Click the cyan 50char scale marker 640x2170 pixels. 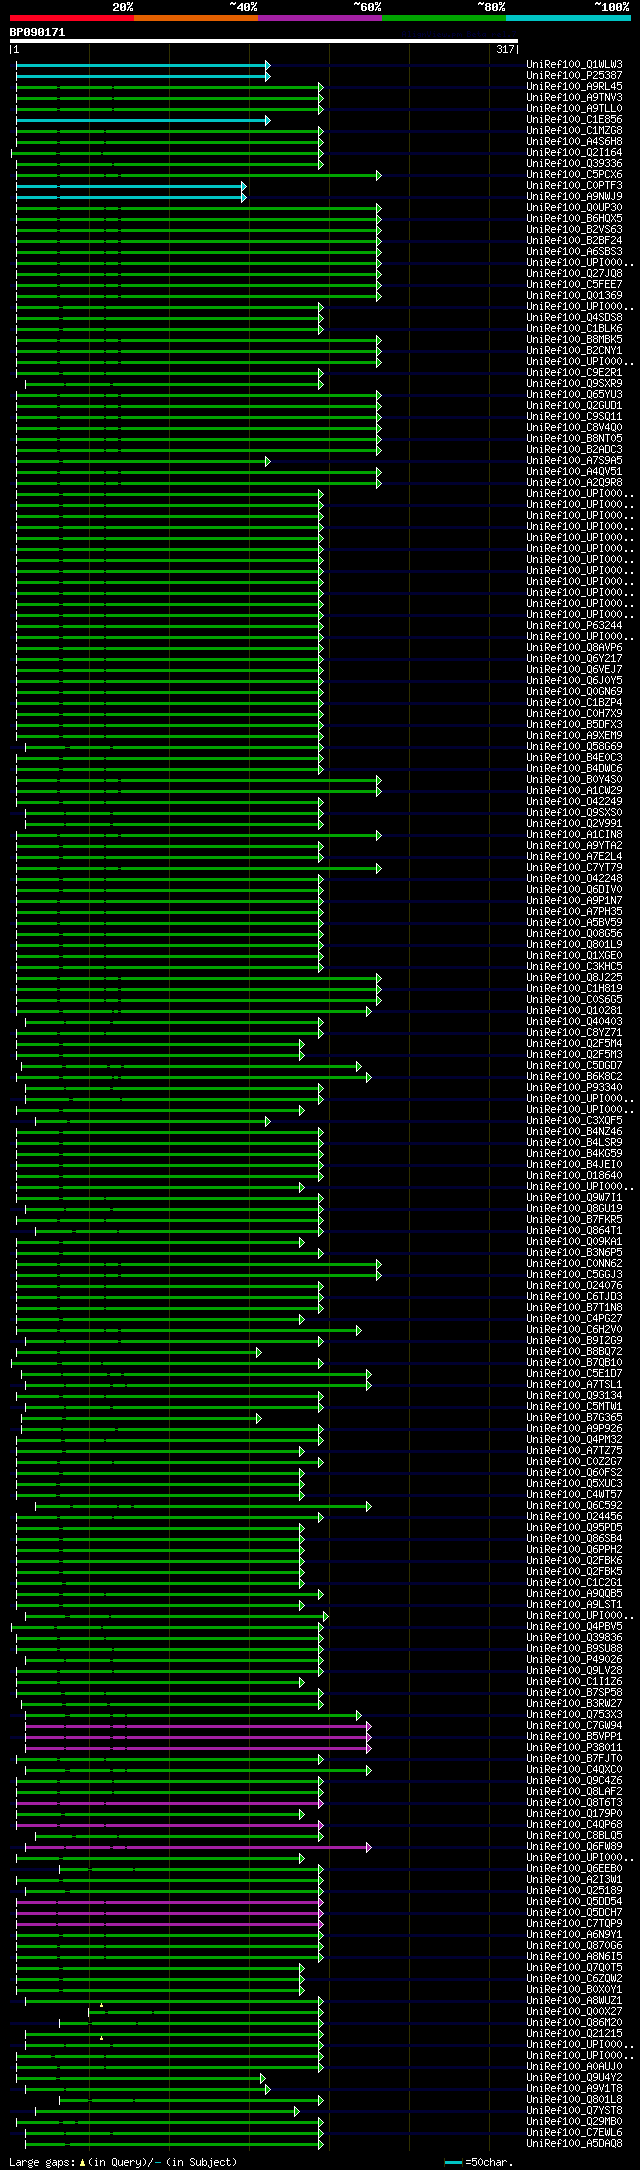pos(454,2162)
